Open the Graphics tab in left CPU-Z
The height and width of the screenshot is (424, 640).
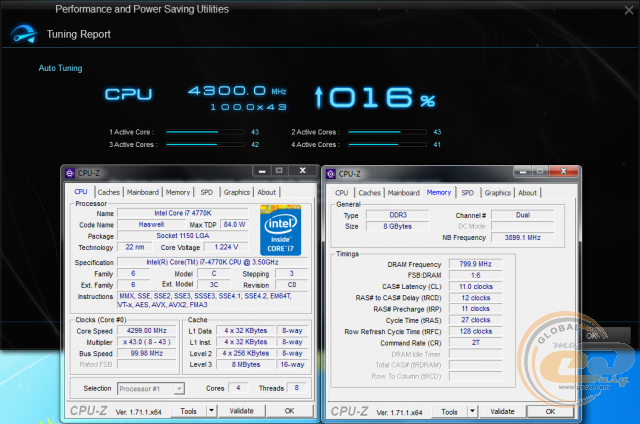point(236,192)
